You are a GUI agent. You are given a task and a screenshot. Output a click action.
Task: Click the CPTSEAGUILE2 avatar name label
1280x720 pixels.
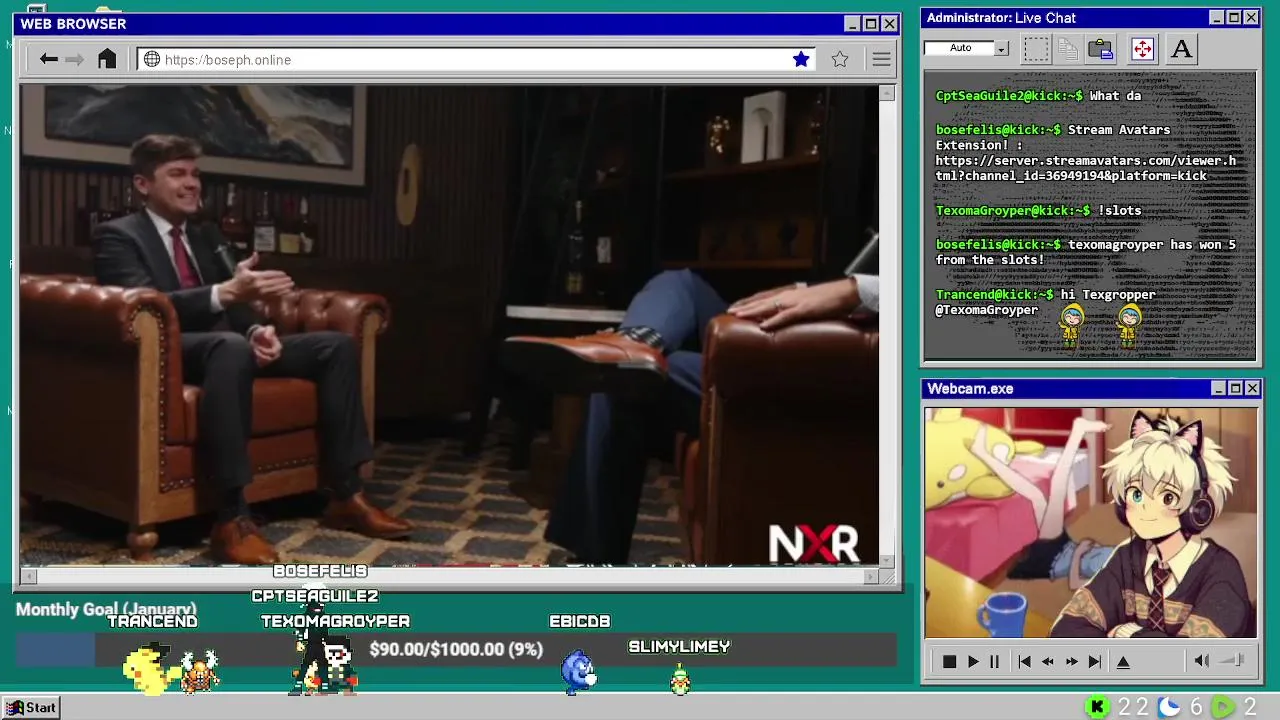[x=315, y=596]
